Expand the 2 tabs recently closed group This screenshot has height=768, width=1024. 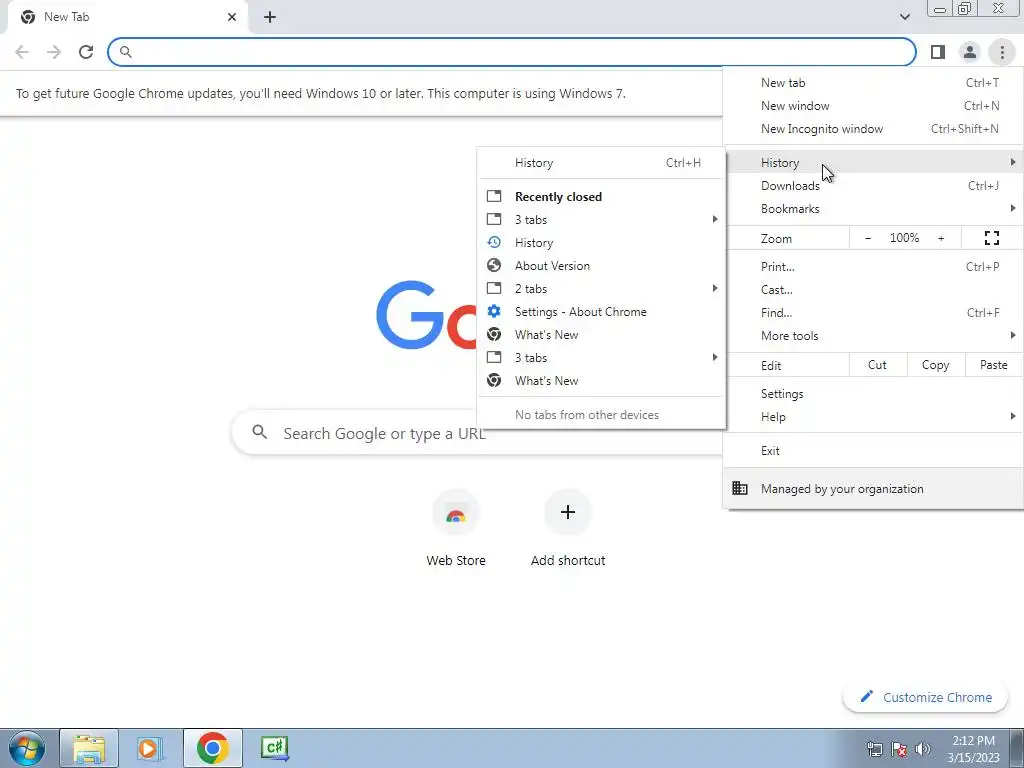click(x=601, y=289)
